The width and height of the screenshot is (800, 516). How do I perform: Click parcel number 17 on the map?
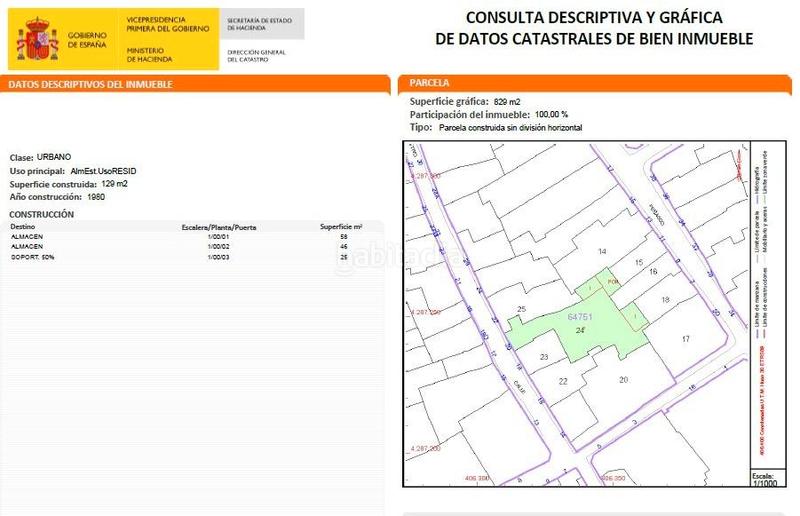(685, 340)
